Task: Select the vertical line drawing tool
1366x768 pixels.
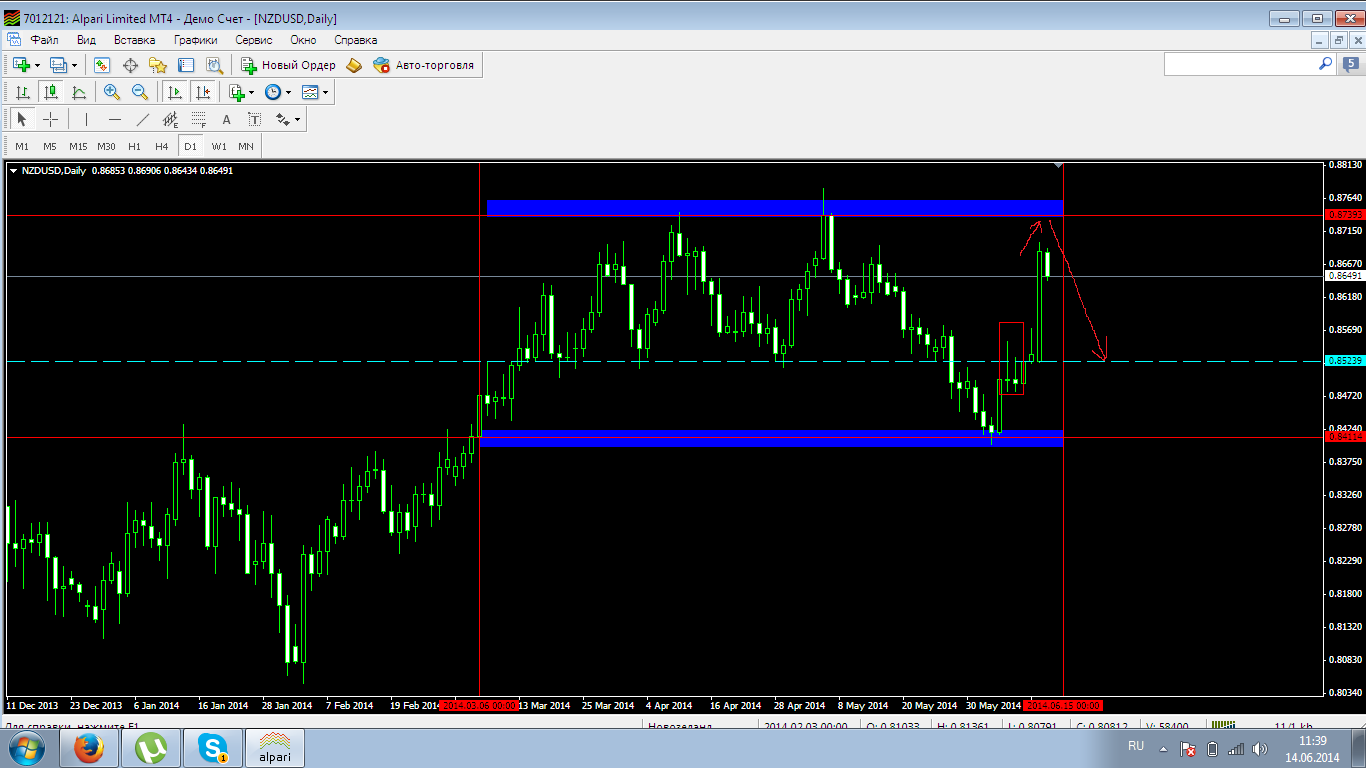Action: (x=87, y=119)
